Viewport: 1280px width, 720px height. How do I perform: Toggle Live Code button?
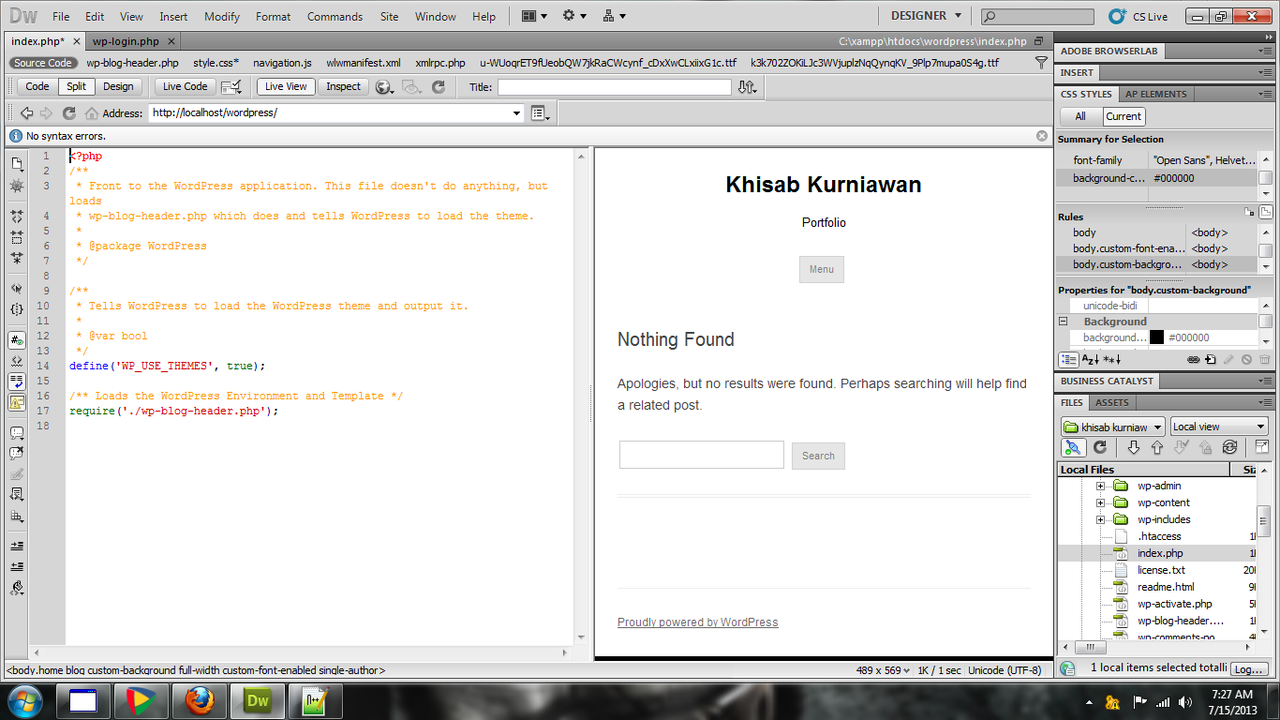click(185, 87)
